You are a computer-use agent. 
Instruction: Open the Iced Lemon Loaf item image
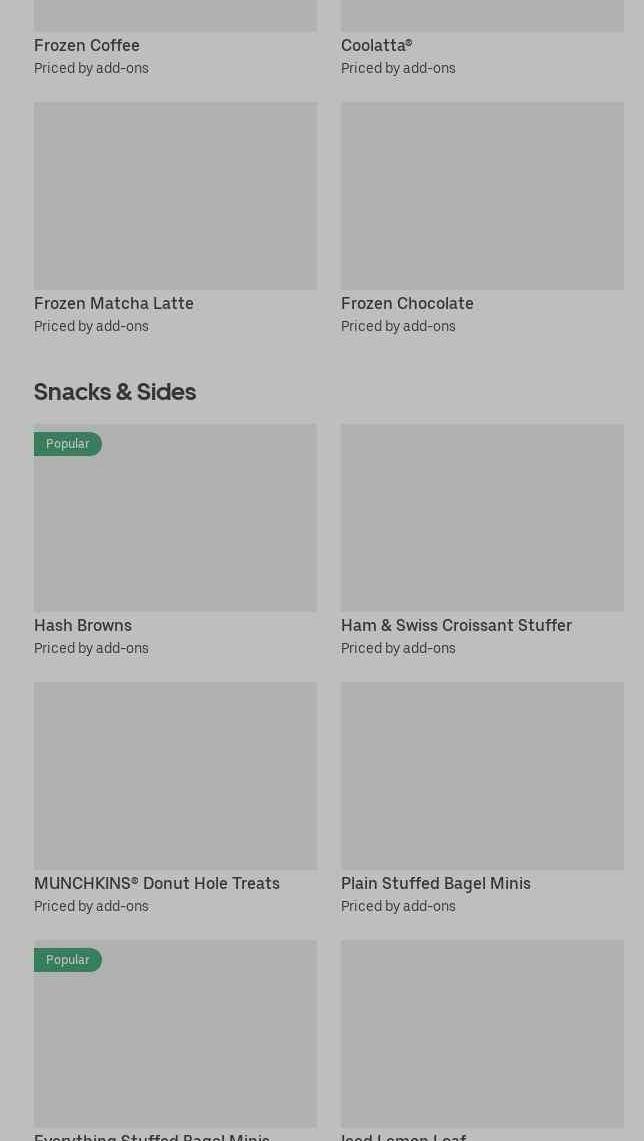[x=482, y=1033]
